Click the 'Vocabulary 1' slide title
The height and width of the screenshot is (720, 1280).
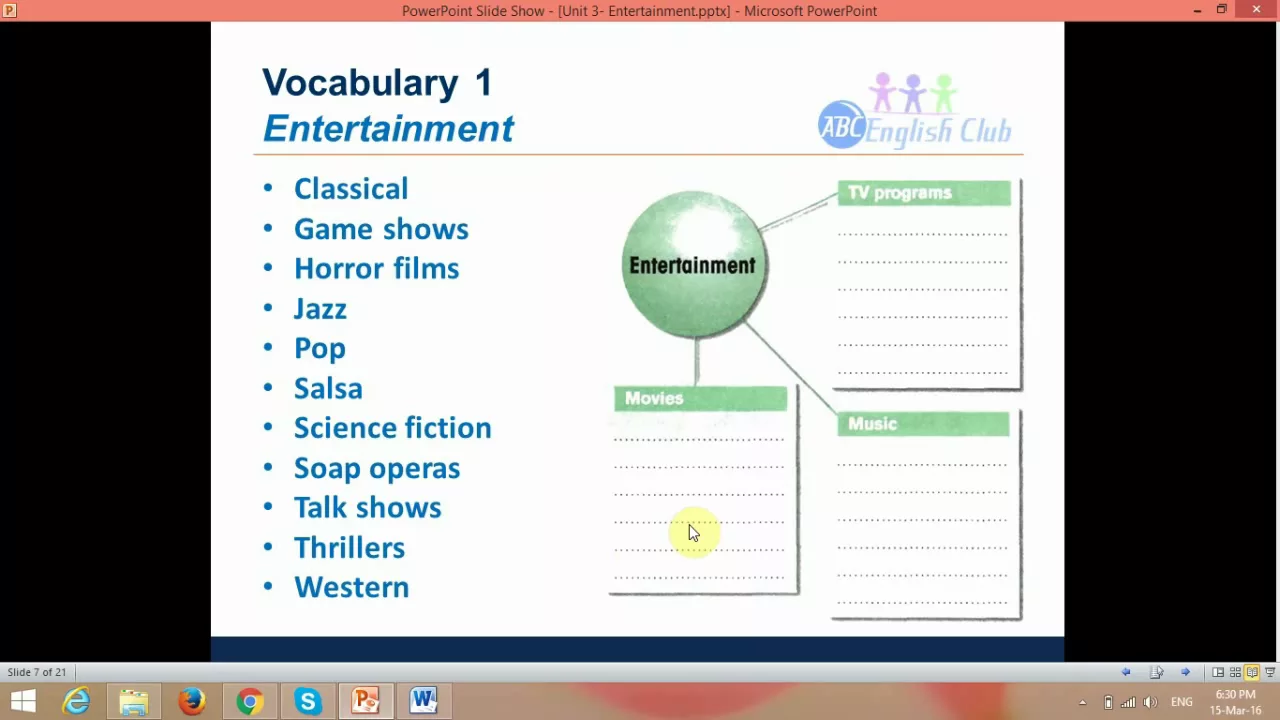tap(377, 82)
